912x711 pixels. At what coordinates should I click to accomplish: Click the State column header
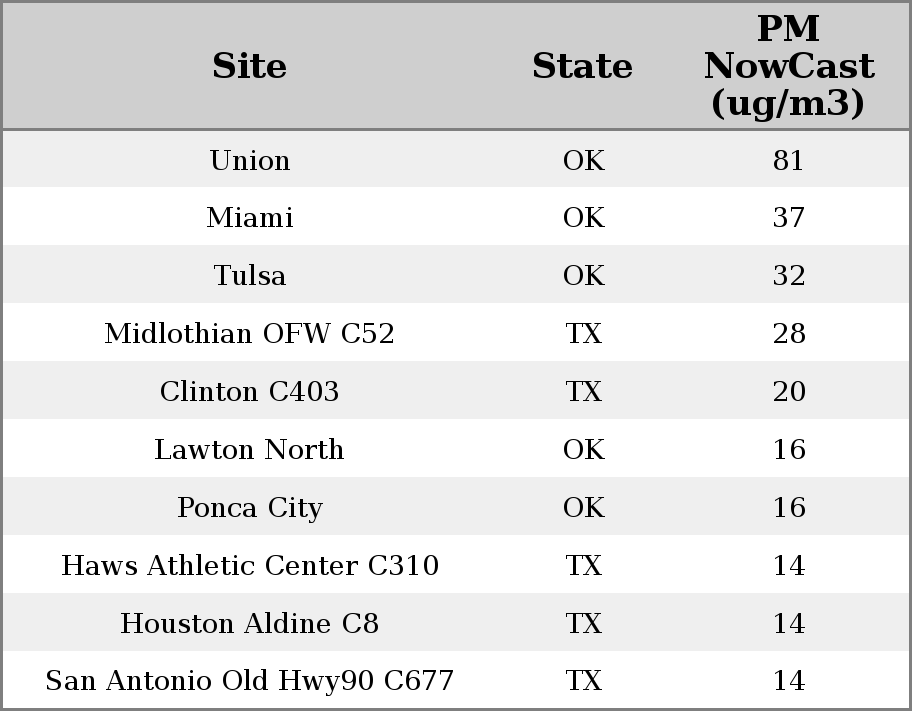pyautogui.click(x=582, y=66)
